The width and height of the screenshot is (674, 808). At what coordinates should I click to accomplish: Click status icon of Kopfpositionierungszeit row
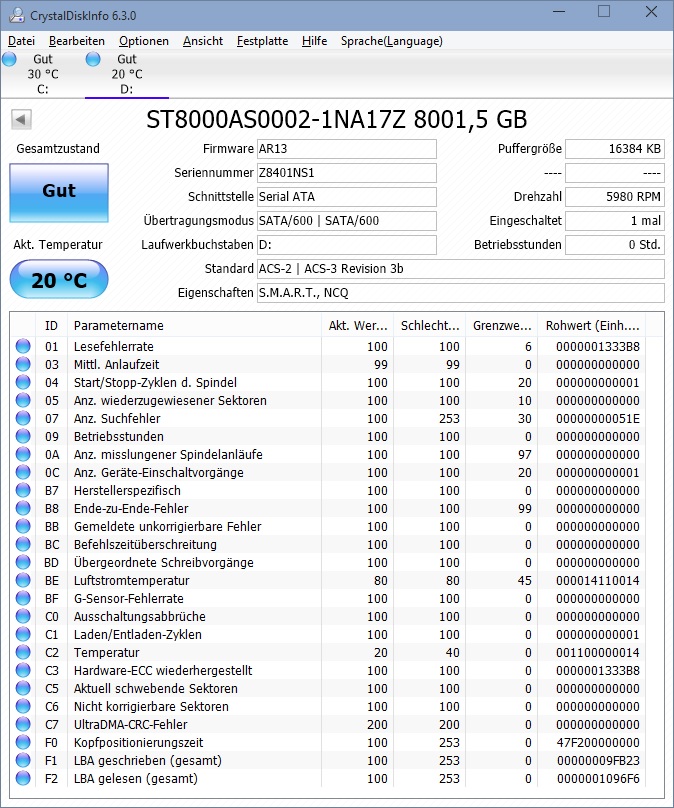pyautogui.click(x=23, y=743)
